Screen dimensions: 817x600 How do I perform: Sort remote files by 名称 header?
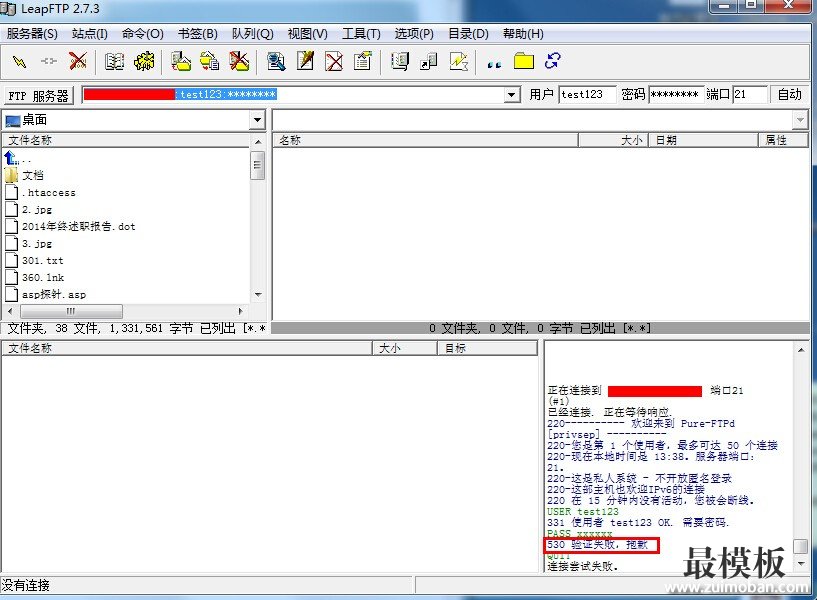[425, 141]
